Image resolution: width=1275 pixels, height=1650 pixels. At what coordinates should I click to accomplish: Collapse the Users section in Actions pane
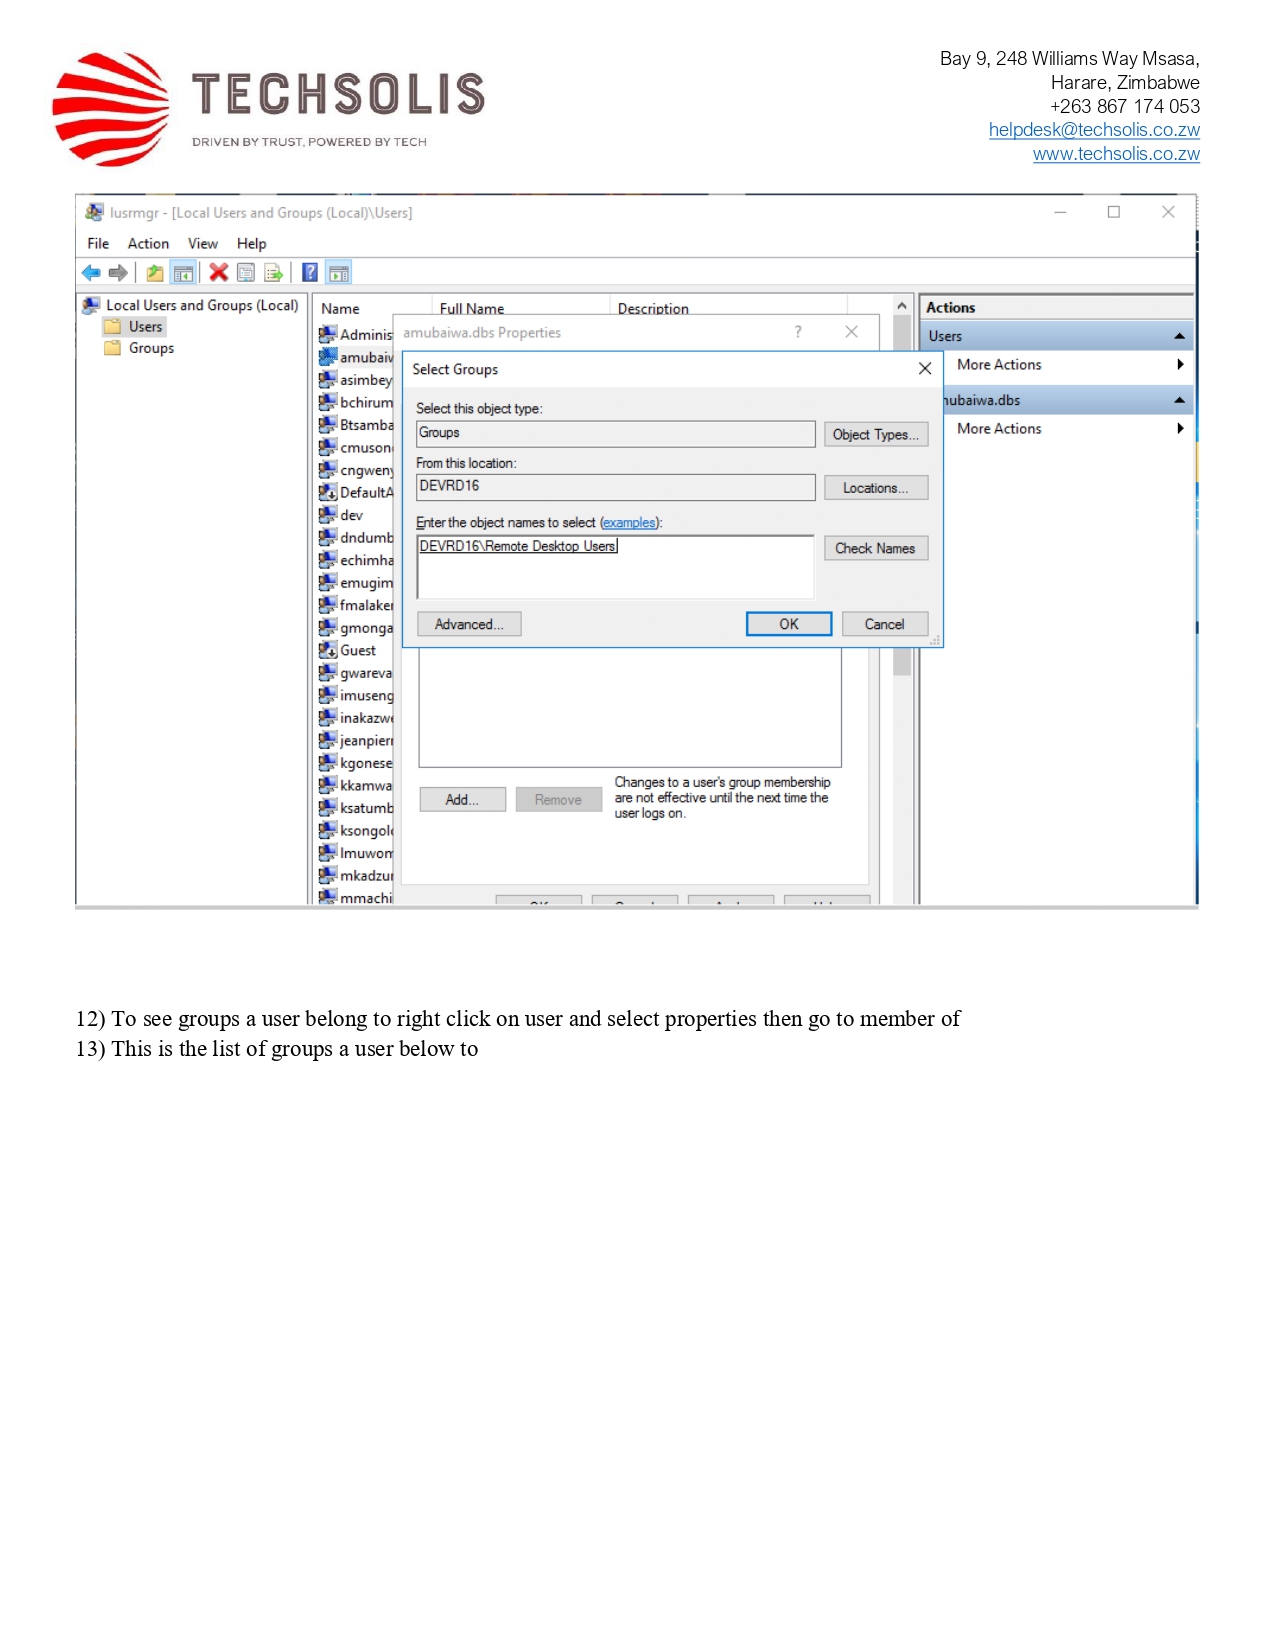point(1179,336)
